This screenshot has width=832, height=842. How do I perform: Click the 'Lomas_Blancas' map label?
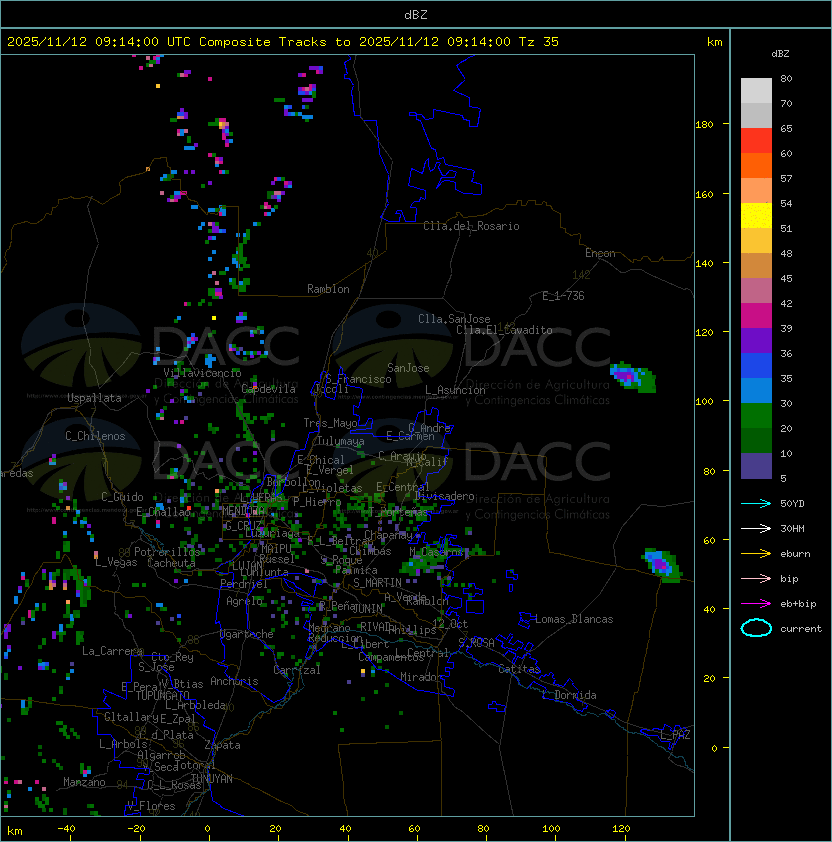(574, 619)
